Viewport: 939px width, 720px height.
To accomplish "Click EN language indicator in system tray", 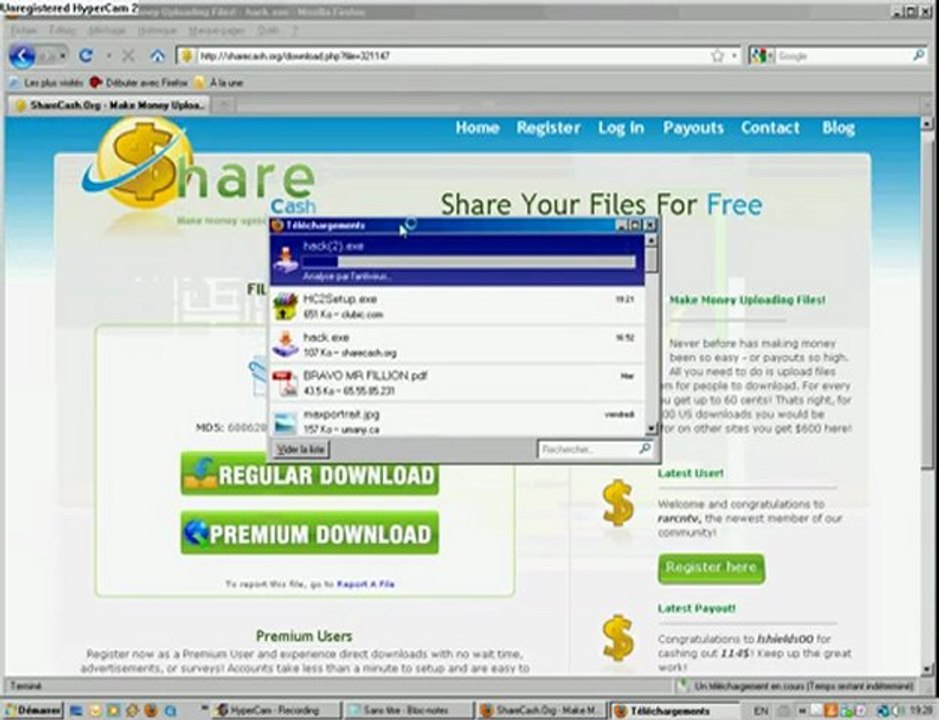I will coord(761,710).
